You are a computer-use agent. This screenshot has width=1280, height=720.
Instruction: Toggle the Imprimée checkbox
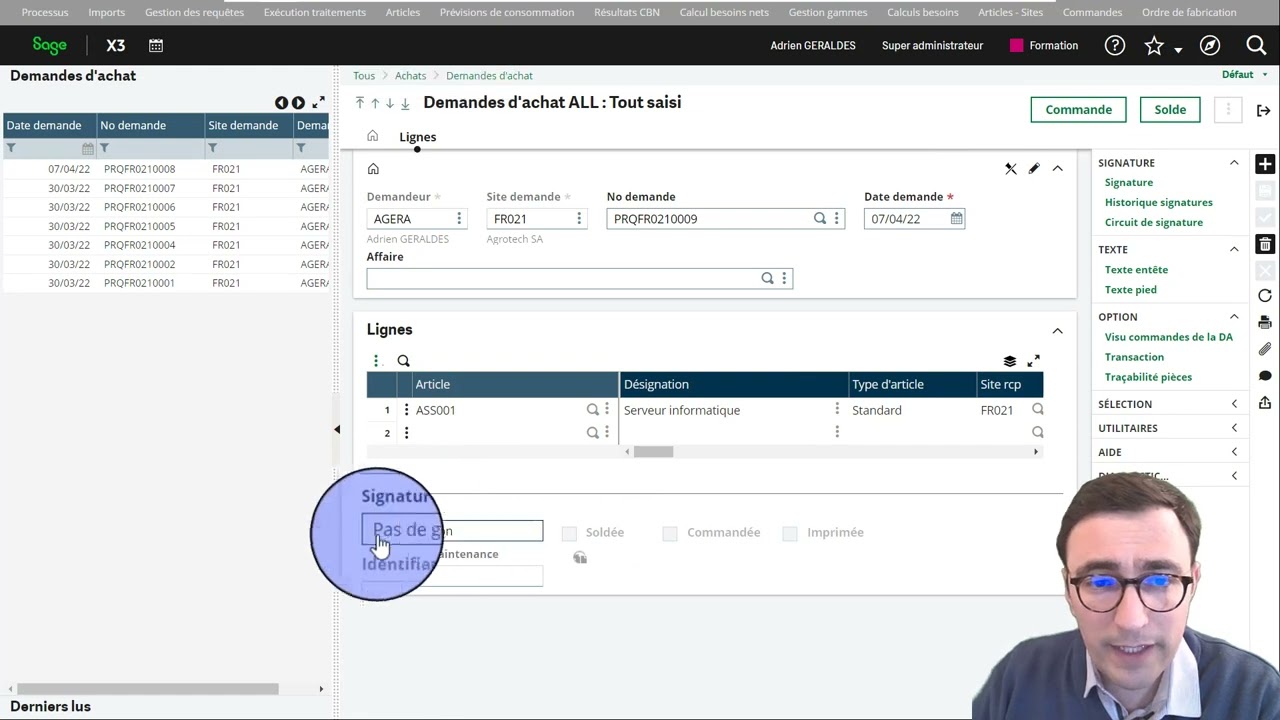tap(790, 533)
